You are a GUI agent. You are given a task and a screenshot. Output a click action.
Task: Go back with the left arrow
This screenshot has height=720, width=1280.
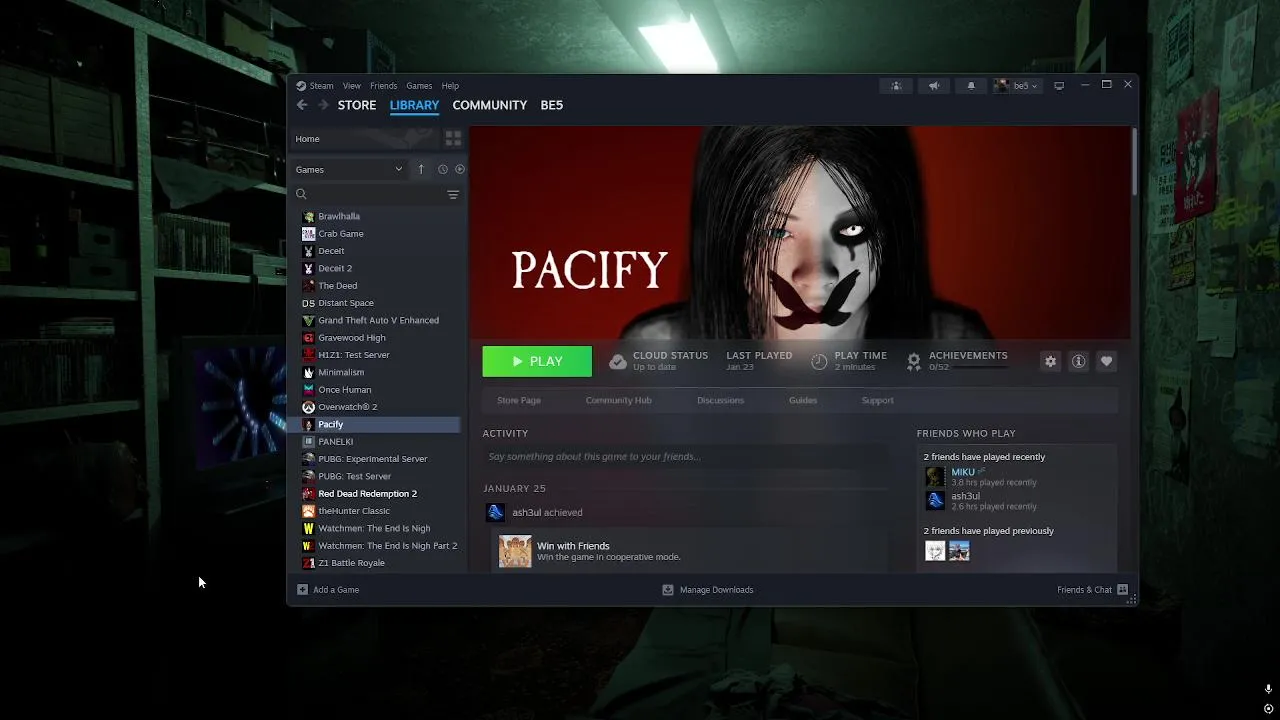[x=302, y=105]
